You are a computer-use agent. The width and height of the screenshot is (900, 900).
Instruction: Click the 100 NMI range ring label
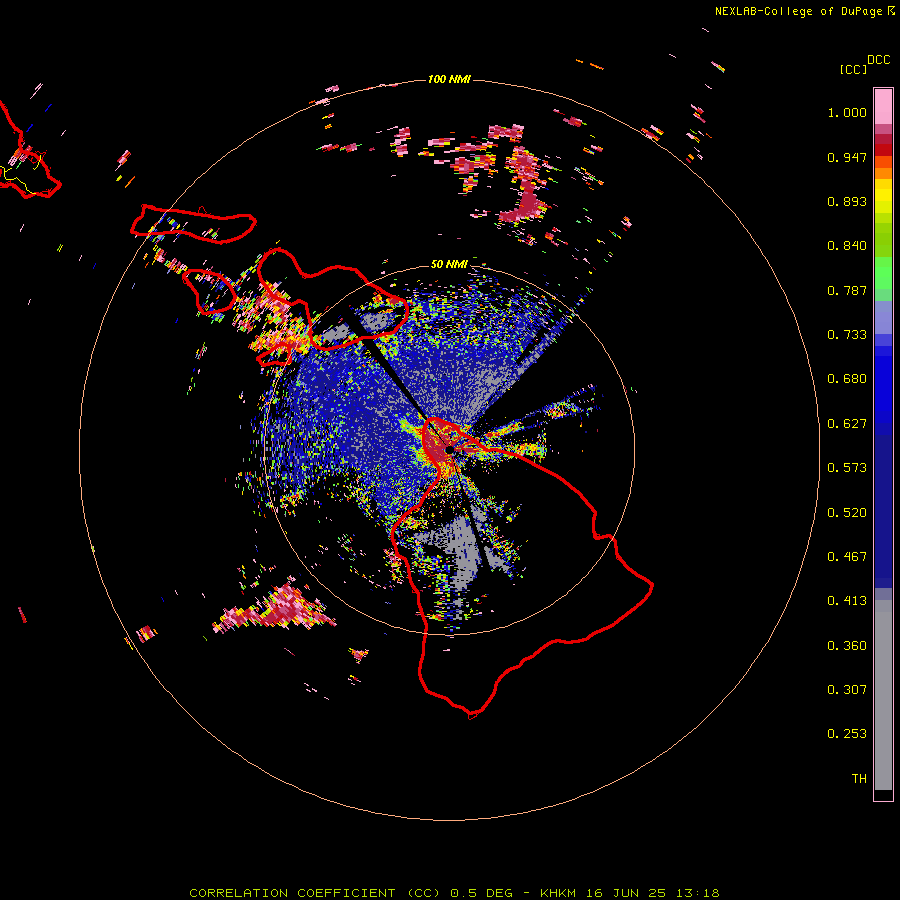449,79
